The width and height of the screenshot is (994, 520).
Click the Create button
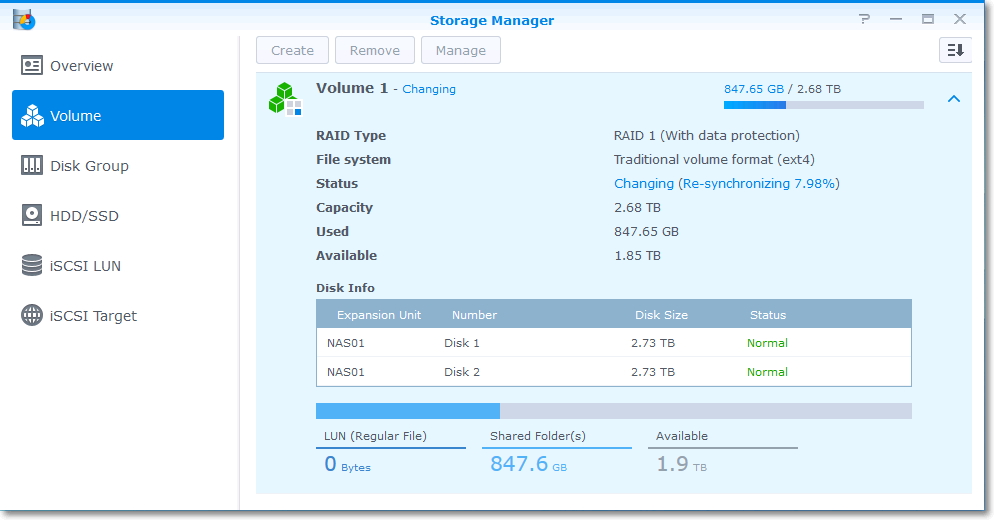point(292,50)
